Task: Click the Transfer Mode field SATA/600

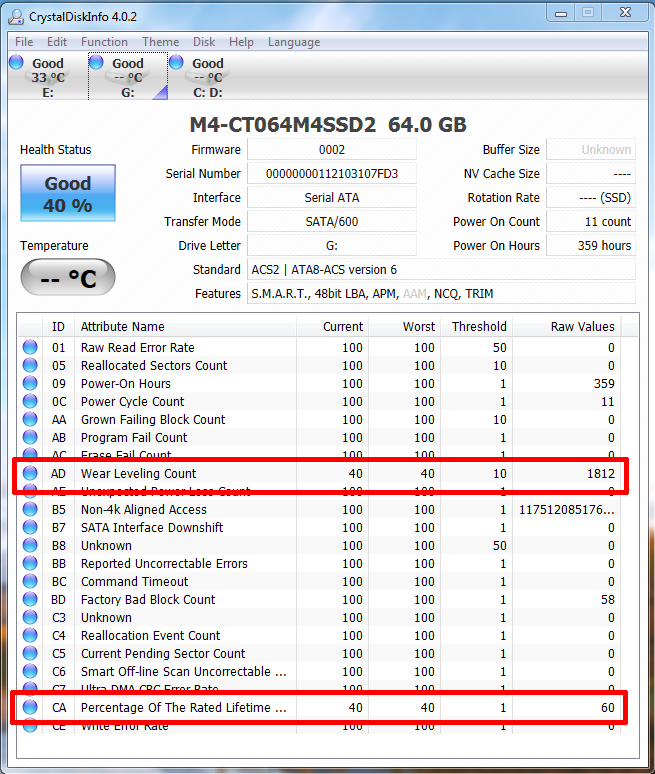Action: [332, 222]
